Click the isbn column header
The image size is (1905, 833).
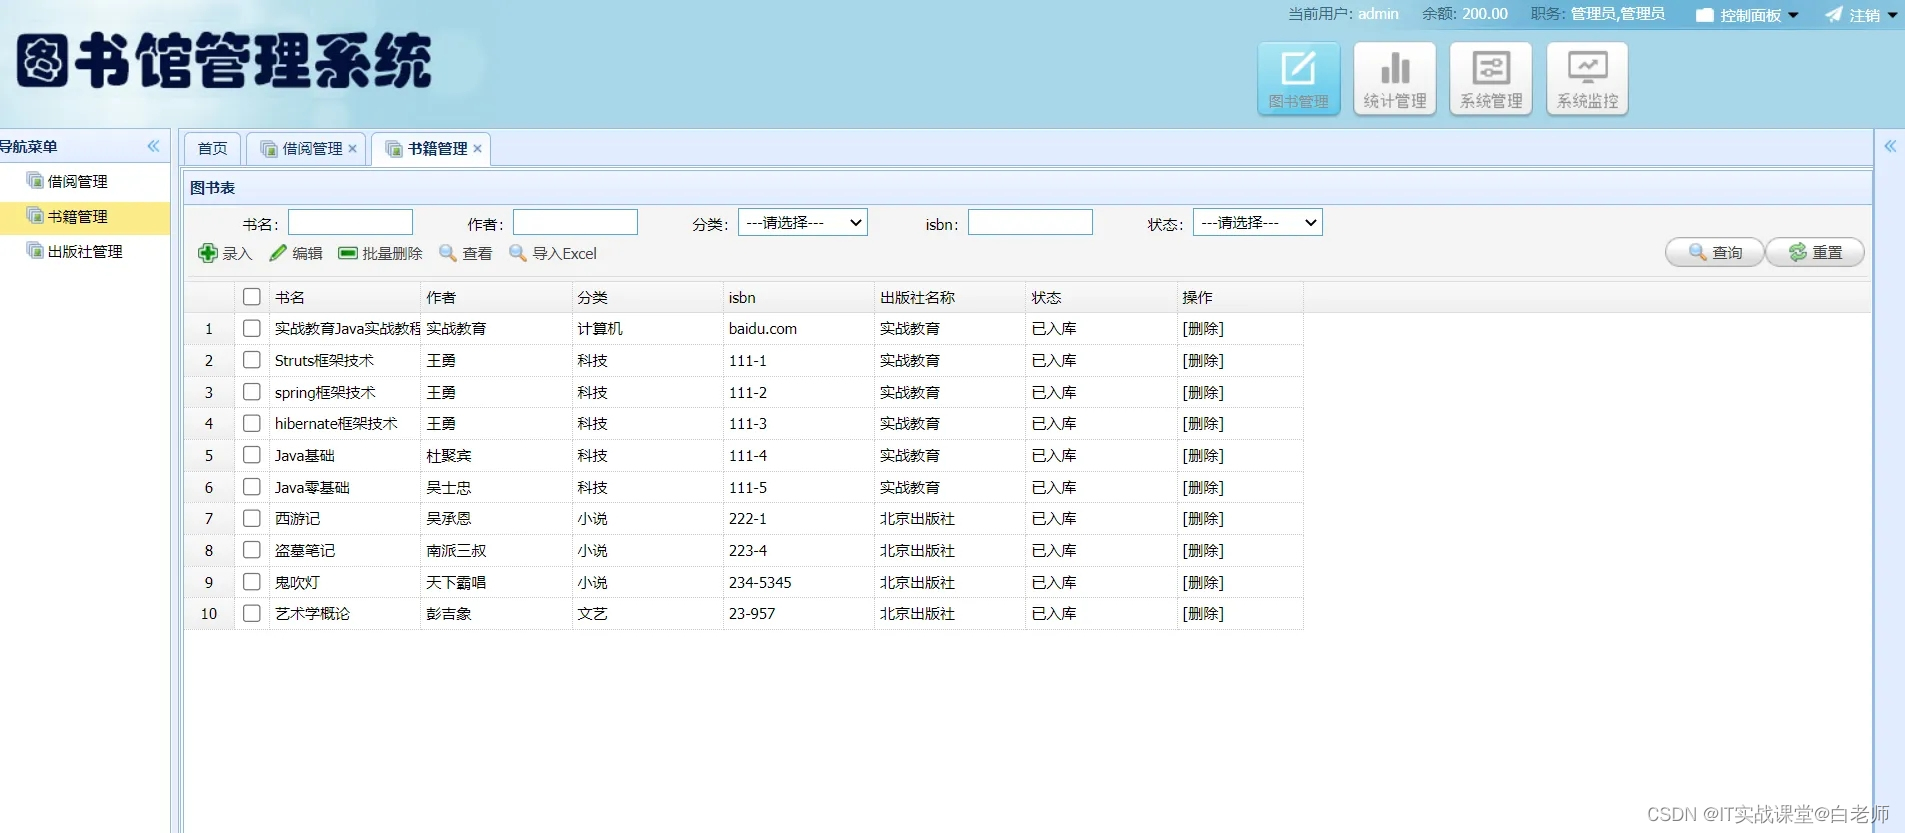pos(798,297)
